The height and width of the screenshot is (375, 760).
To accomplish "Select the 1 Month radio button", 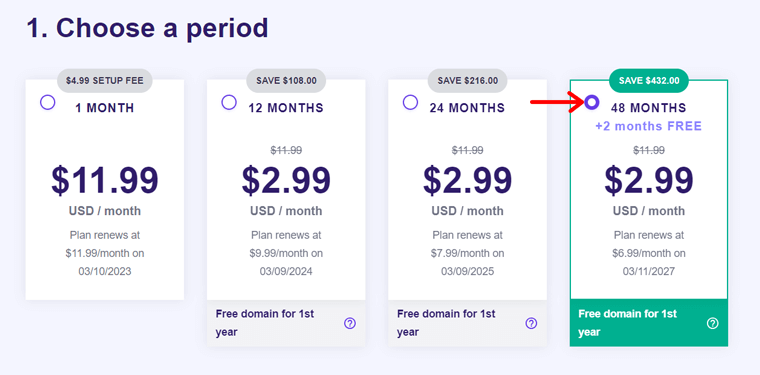I will pyautogui.click(x=48, y=103).
